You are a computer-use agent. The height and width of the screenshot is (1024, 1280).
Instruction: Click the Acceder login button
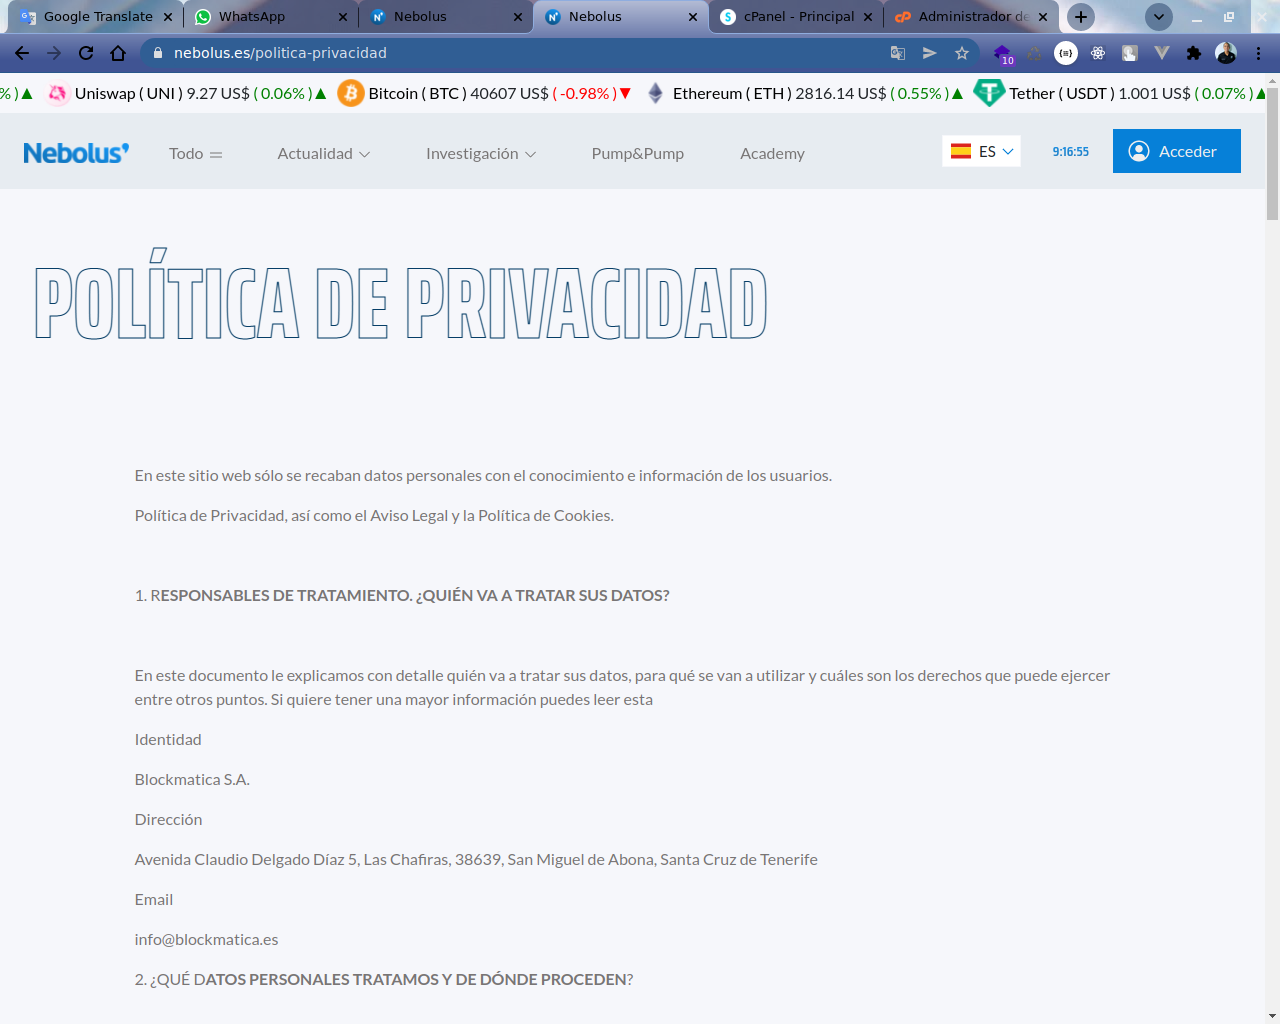click(x=1176, y=151)
